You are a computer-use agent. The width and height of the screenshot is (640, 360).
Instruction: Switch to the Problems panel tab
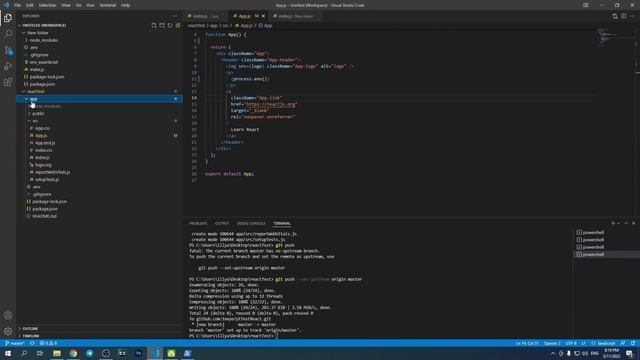(198, 223)
